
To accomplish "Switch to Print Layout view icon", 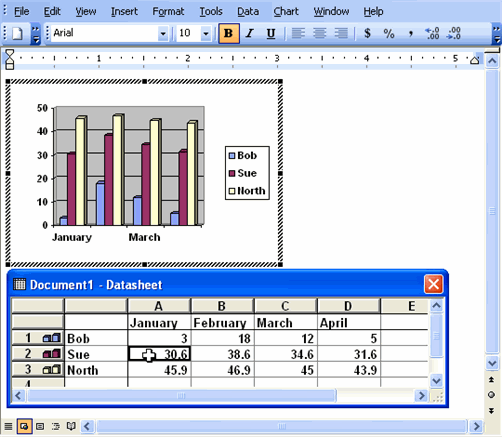I will point(40,426).
